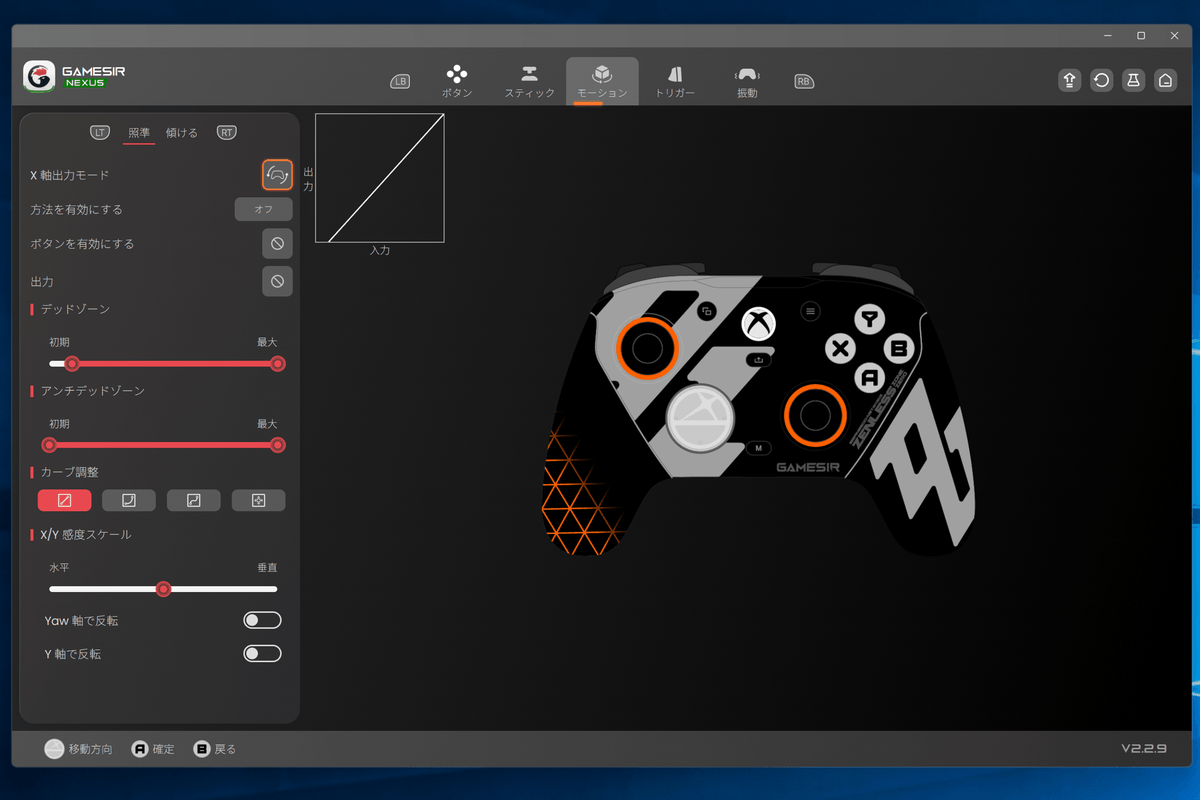
Task: Click the X/Y 感度スケール slider handle
Action: [x=164, y=589]
